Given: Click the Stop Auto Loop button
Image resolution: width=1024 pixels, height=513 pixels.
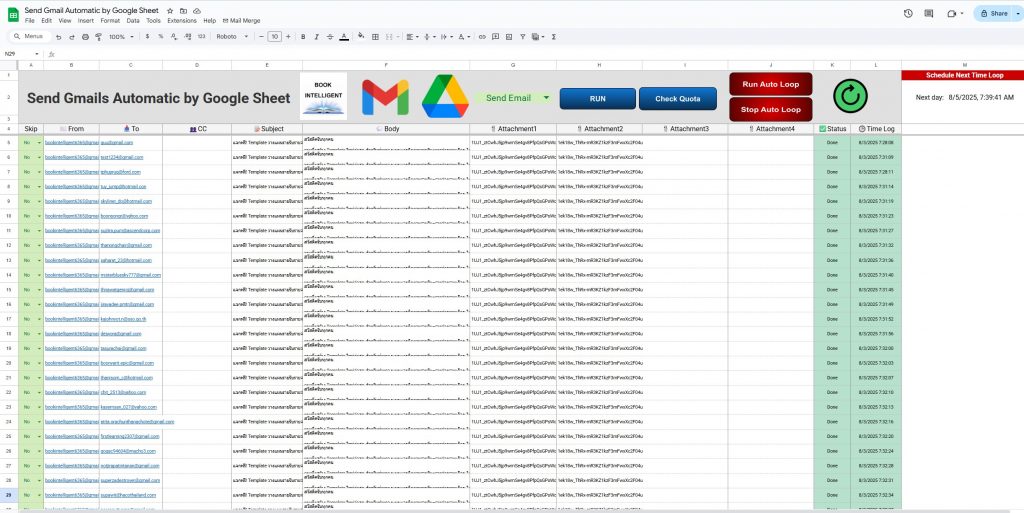Looking at the screenshot, I should coord(771,110).
